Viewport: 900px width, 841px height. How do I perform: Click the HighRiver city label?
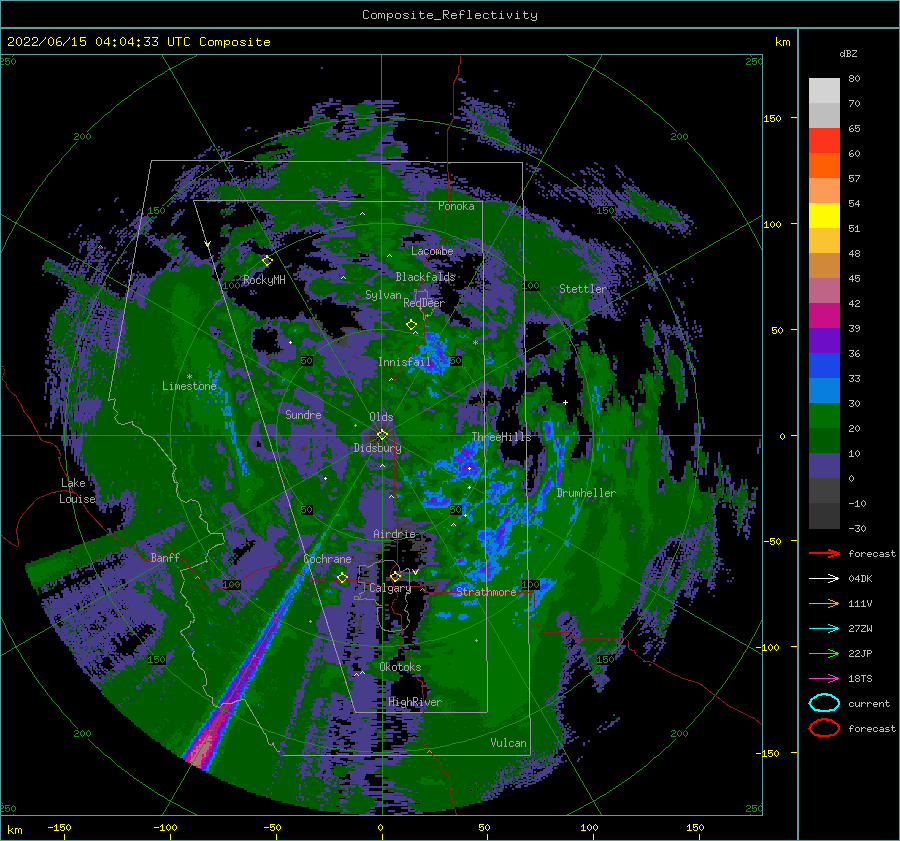click(x=415, y=702)
